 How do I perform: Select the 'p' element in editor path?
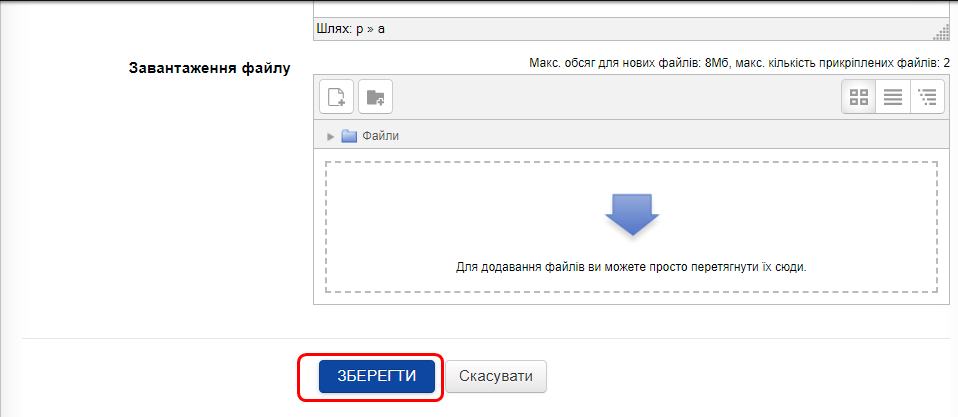(x=360, y=29)
